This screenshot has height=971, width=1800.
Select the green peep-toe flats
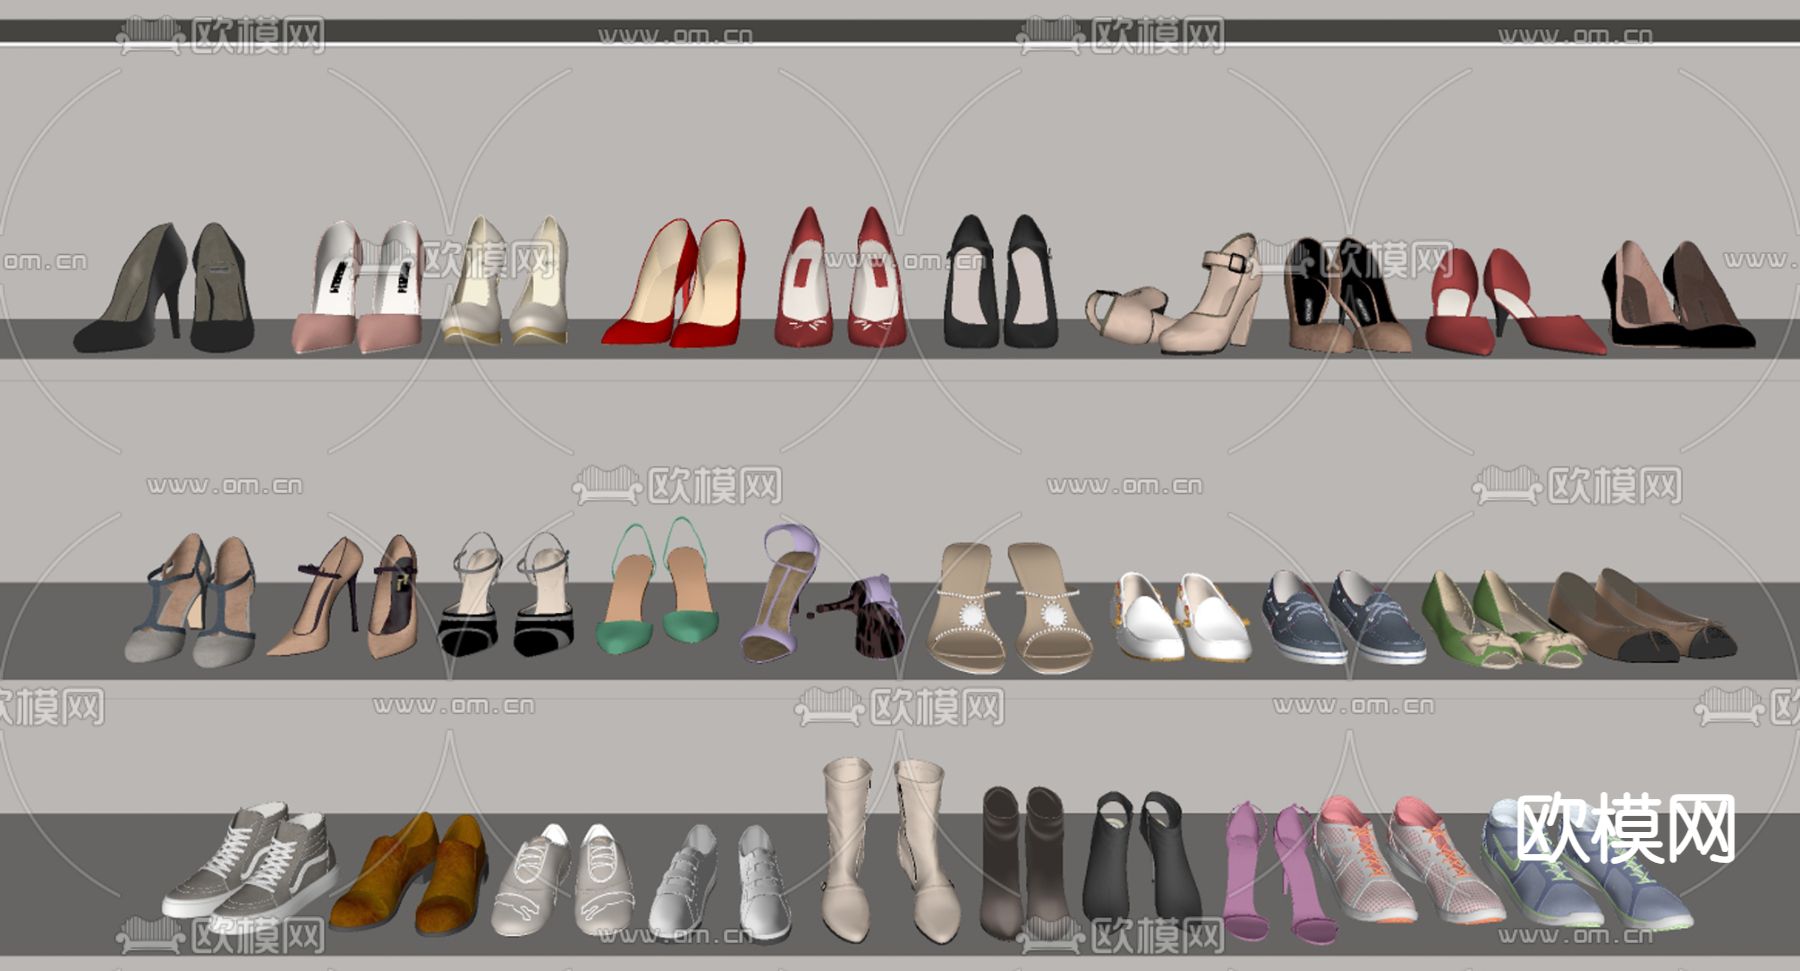(x=1503, y=620)
